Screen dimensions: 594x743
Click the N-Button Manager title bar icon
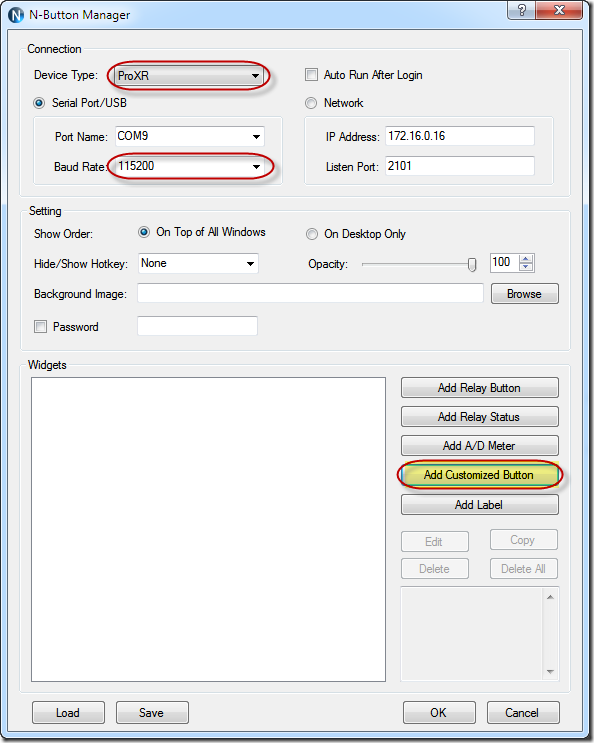(16, 15)
